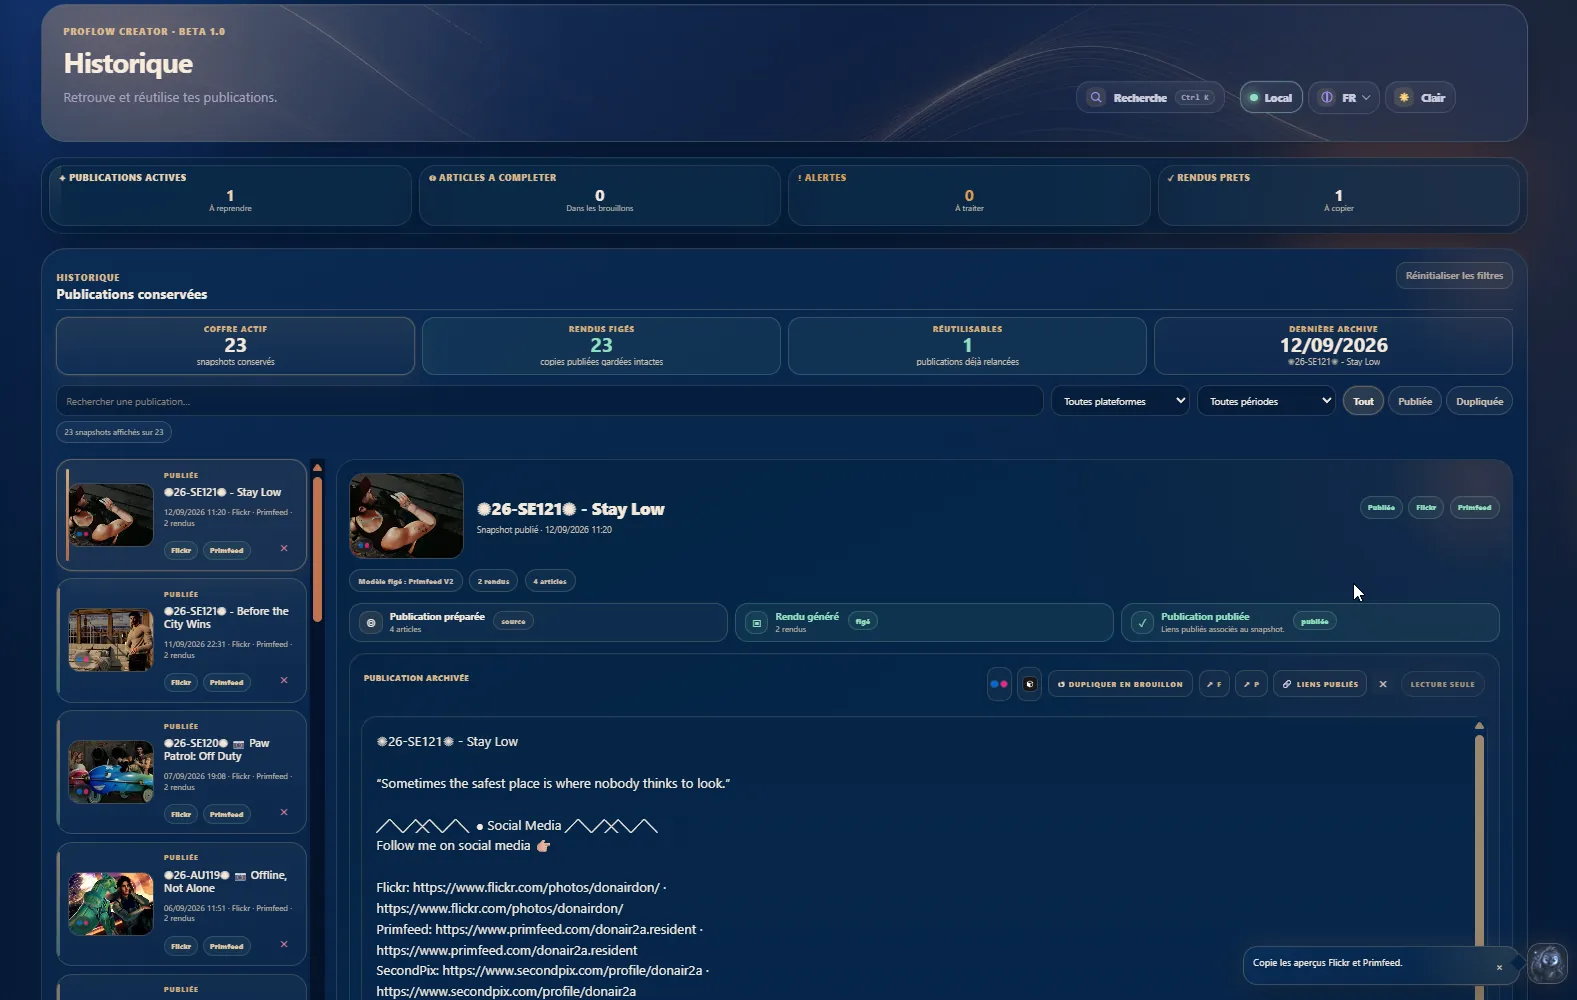
Task: Select the Publication publiée step
Action: tap(1310, 622)
